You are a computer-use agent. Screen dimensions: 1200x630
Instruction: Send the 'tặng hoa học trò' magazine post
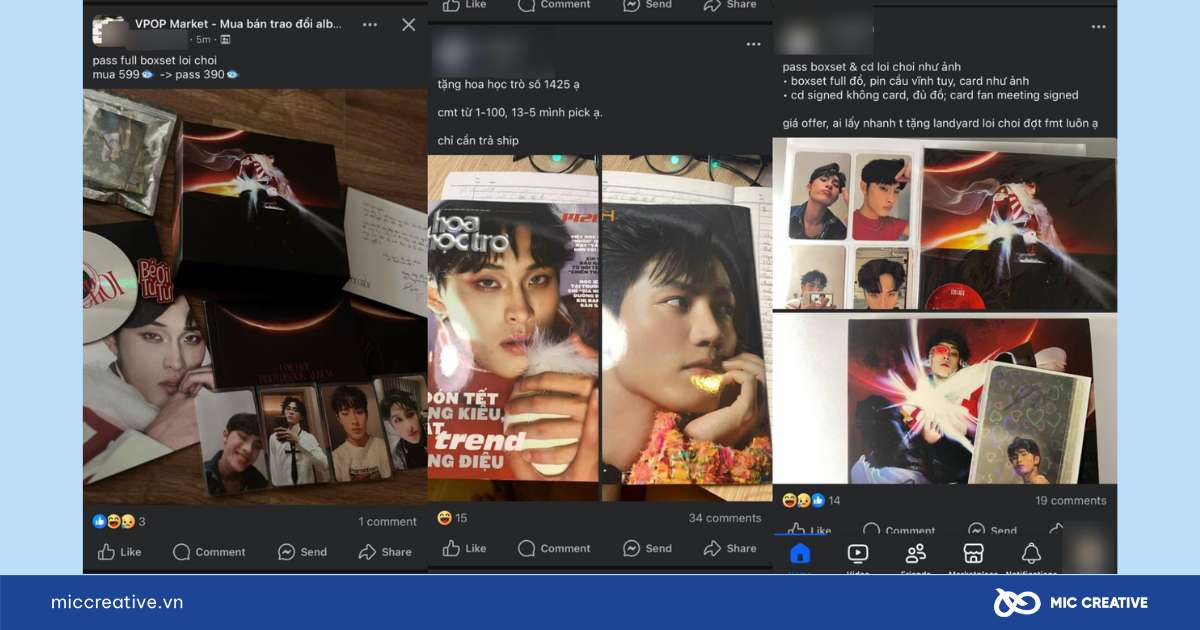coord(647,548)
